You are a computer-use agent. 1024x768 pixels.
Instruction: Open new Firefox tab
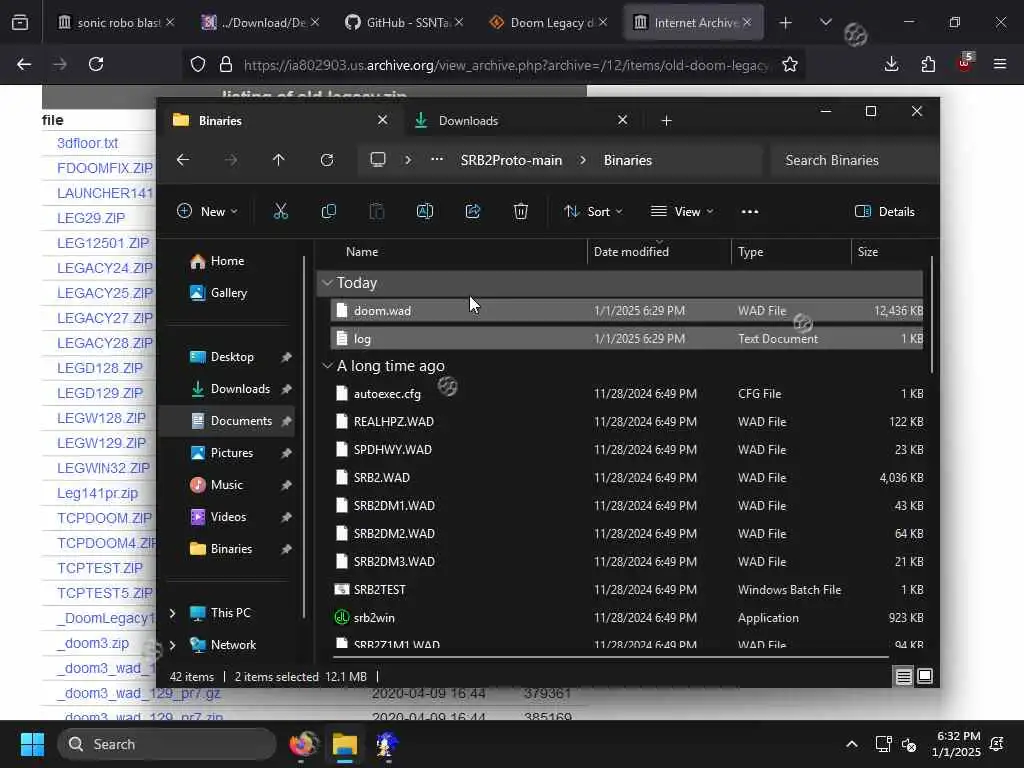pos(786,23)
